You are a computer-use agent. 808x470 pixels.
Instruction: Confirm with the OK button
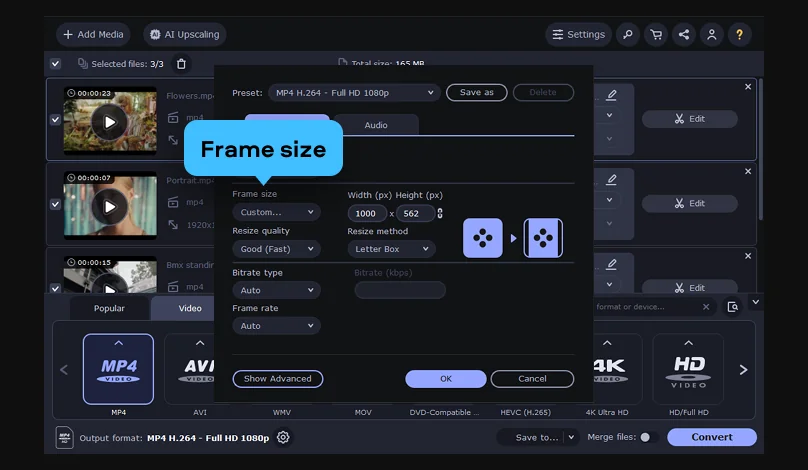pyautogui.click(x=446, y=379)
